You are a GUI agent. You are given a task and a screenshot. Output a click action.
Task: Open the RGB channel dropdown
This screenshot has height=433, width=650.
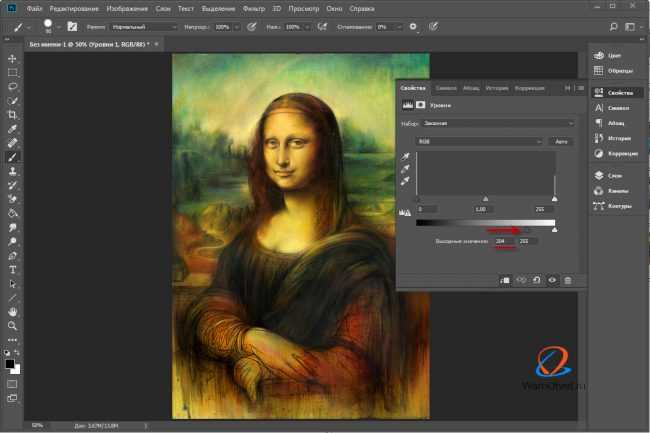pyautogui.click(x=479, y=142)
